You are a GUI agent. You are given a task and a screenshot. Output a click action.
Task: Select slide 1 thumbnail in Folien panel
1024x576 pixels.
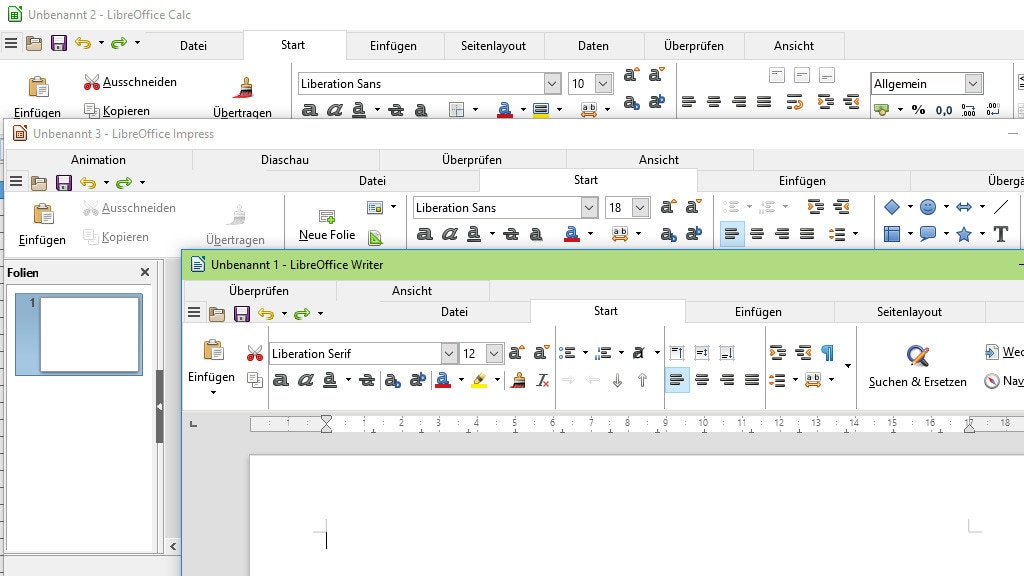89,335
